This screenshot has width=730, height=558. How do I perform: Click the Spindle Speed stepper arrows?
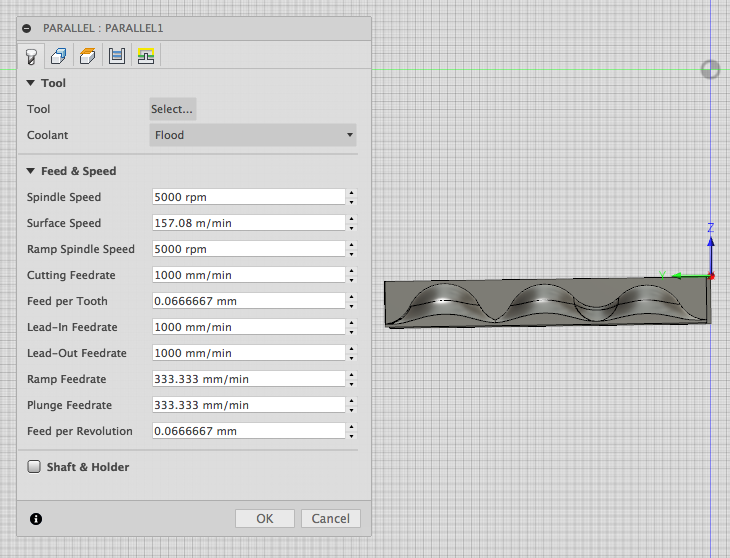point(351,197)
